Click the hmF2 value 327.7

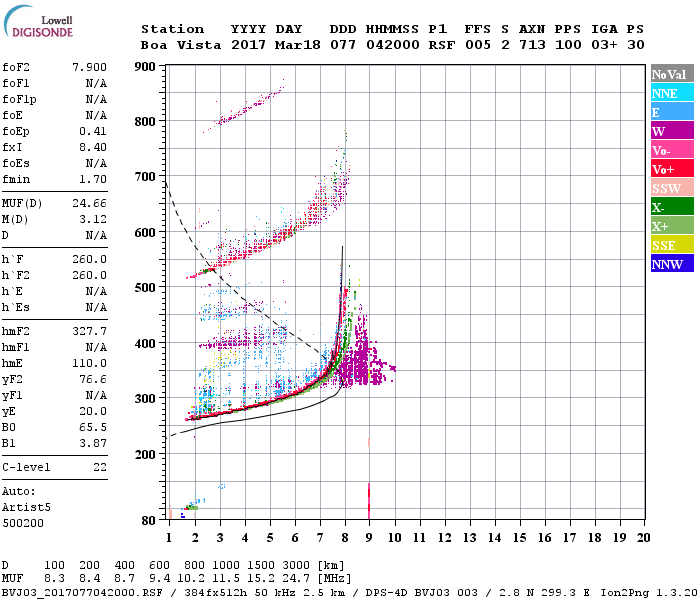[x=89, y=330]
